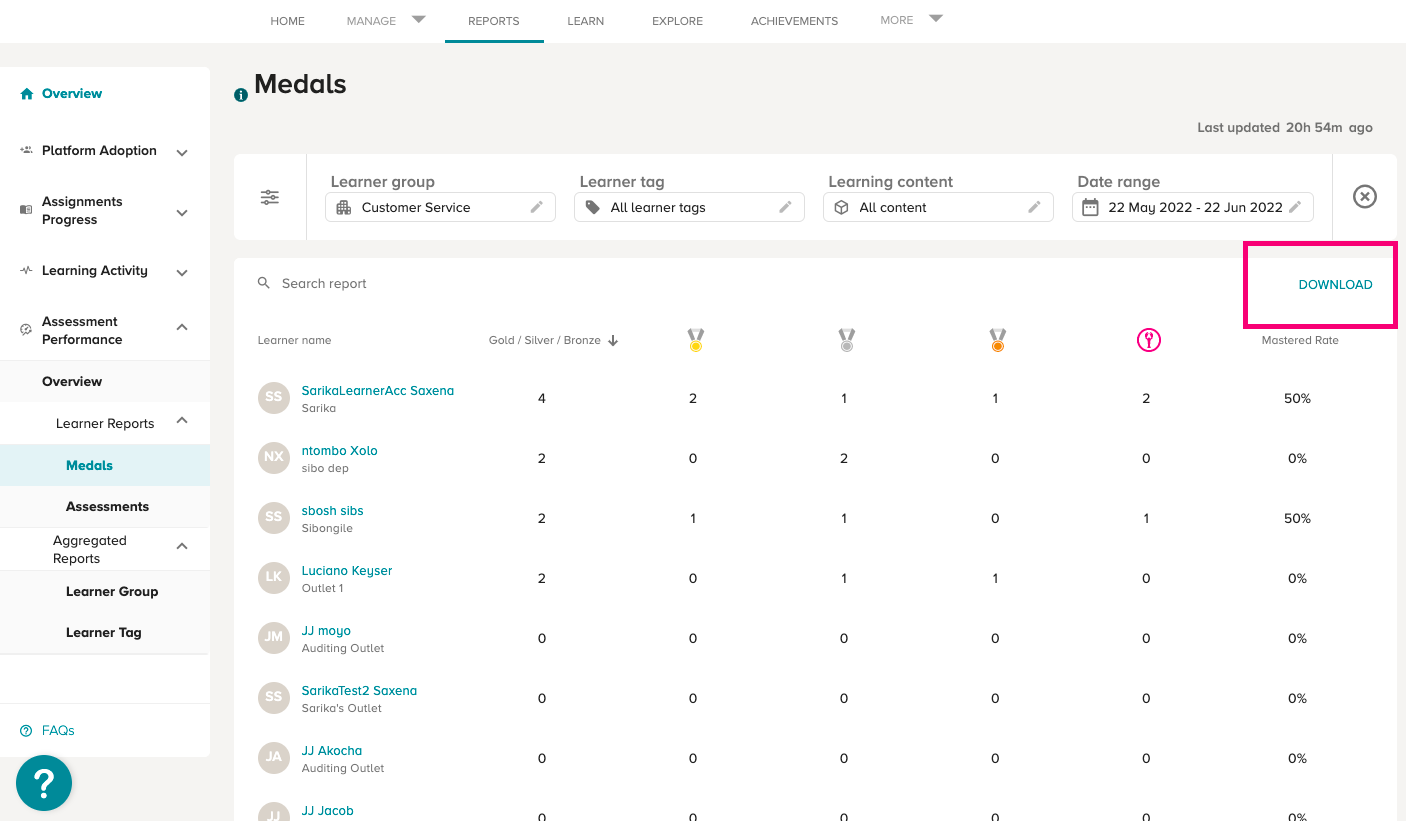Edit Date range with its pencil icon
1406x821 pixels.
[1295, 207]
